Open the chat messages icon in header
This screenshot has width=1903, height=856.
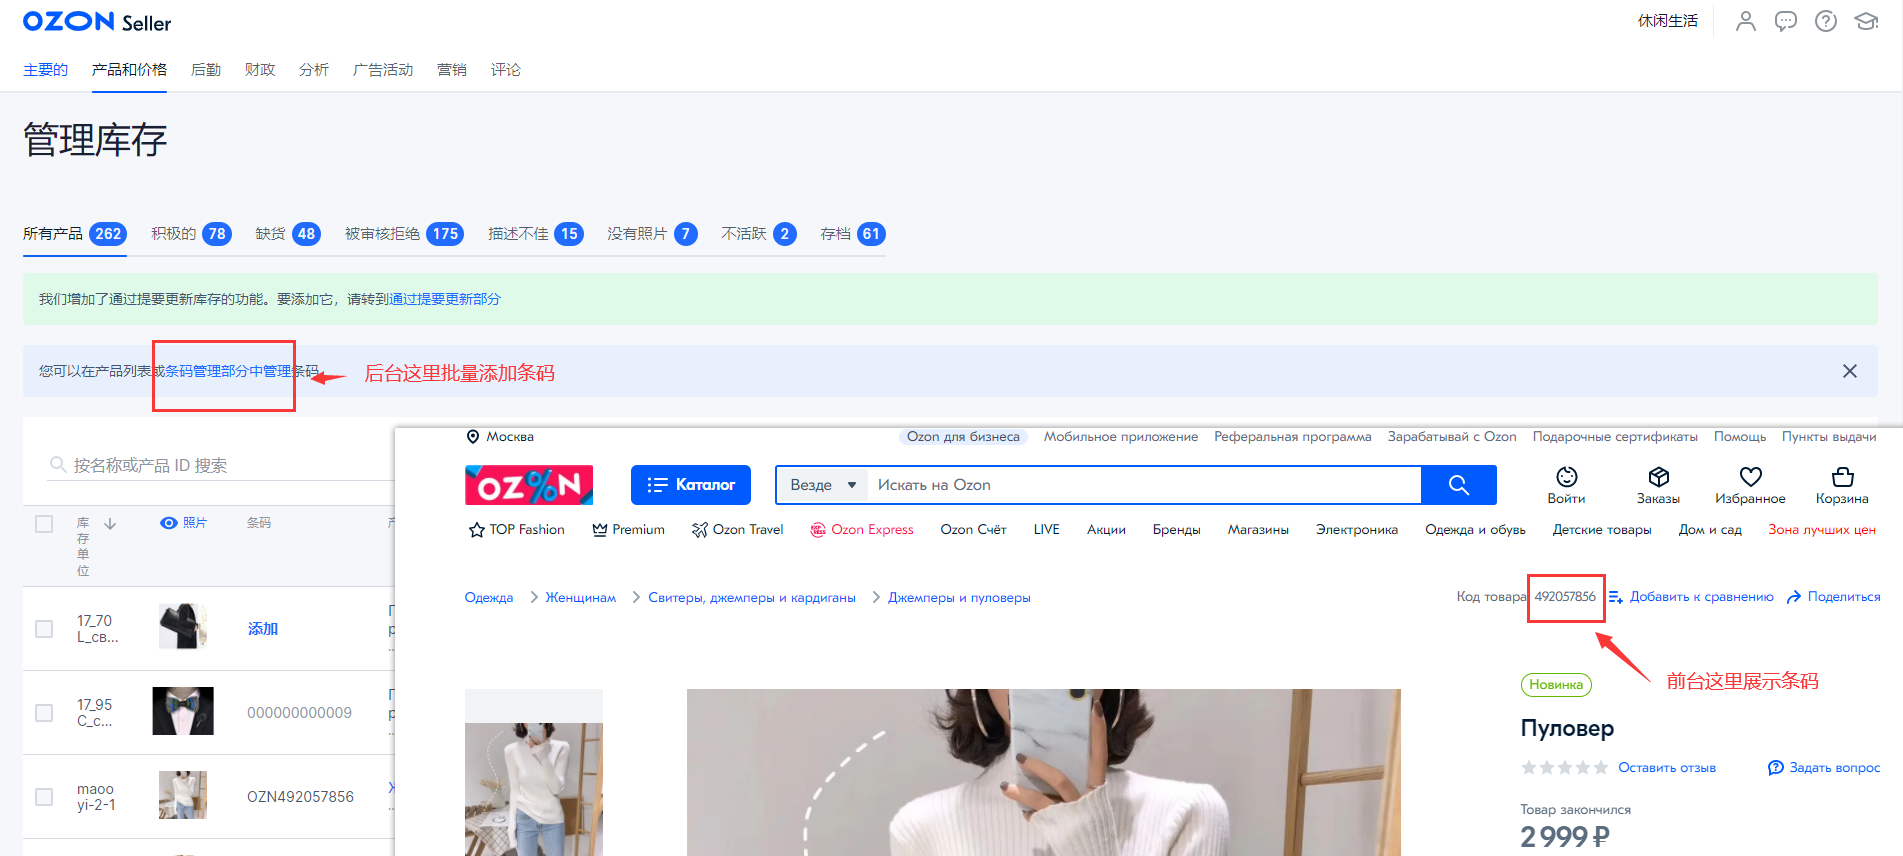click(1785, 21)
